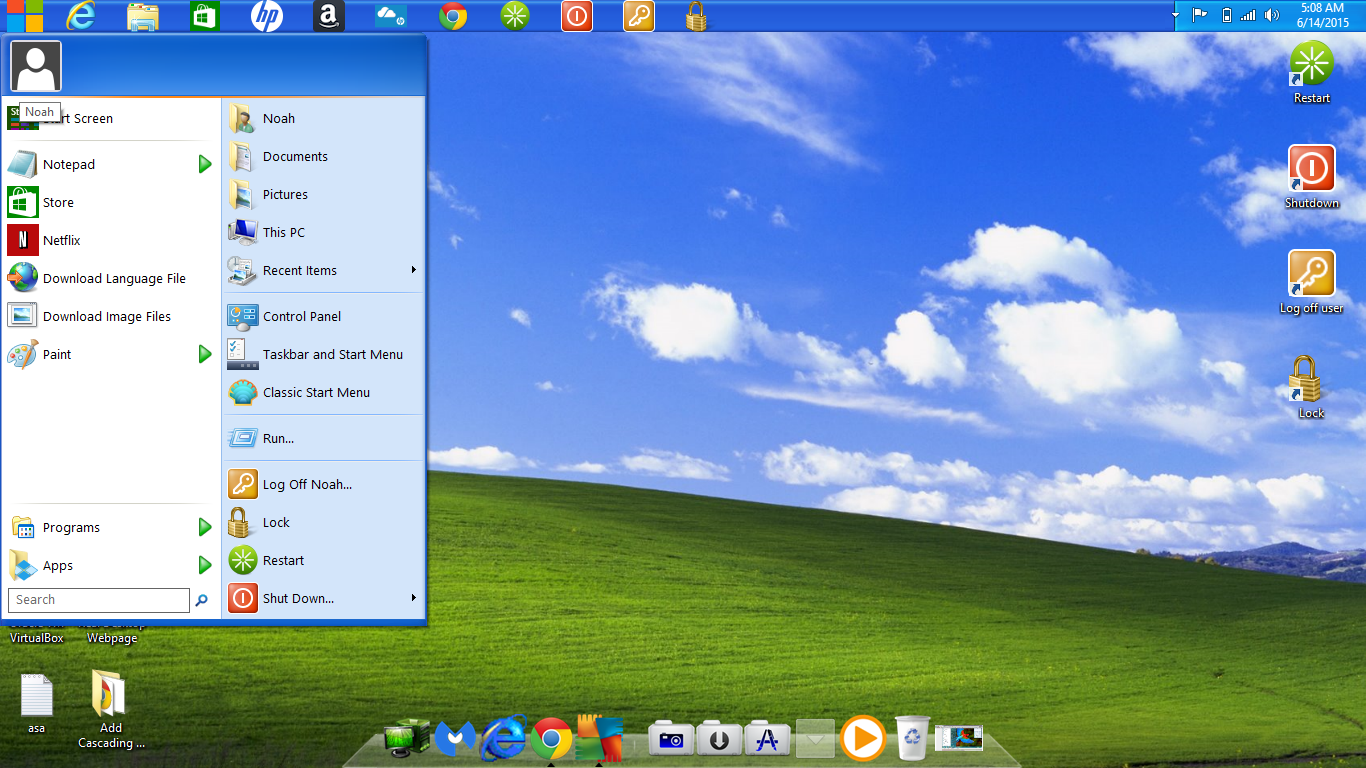Open the computer monitor icon in the bottom dock

406,740
